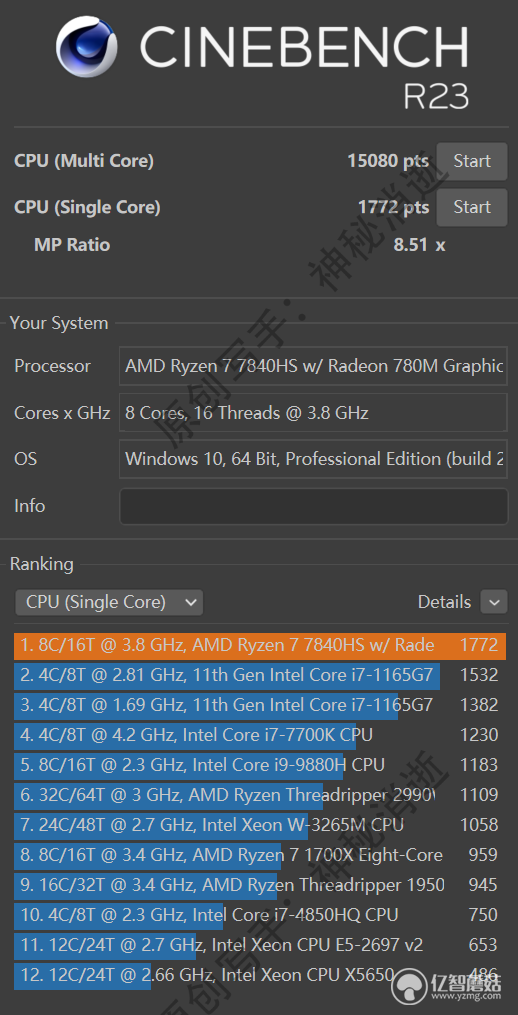The height and width of the screenshot is (1015, 518).
Task: Expand the Details chevron button
Action: coord(493,602)
